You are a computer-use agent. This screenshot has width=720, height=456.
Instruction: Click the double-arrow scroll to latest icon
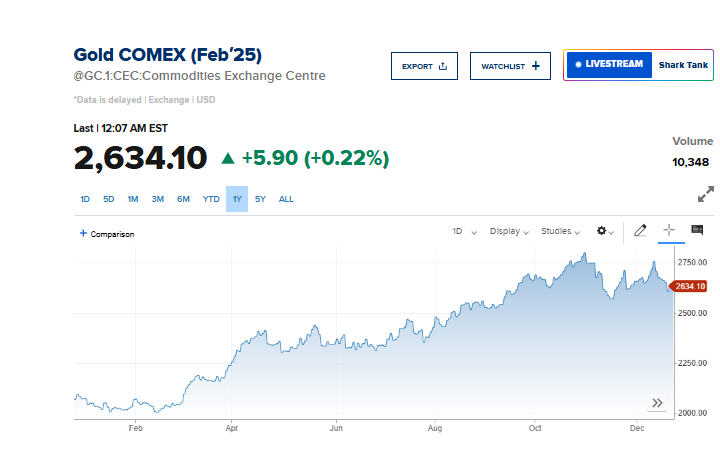point(657,403)
